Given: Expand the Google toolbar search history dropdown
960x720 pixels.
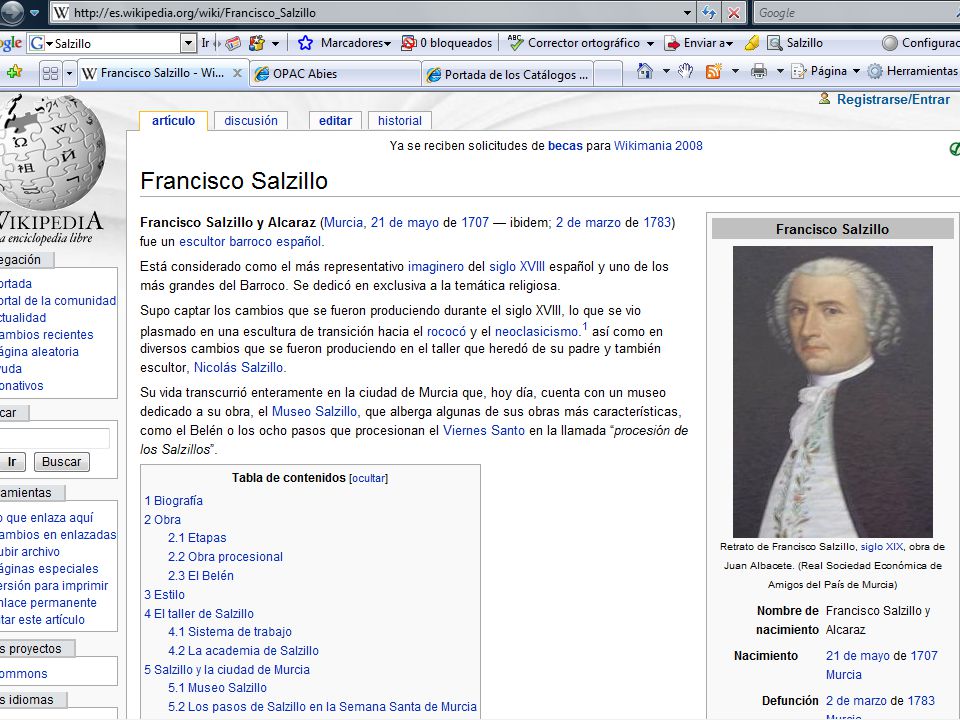Looking at the screenshot, I should coord(189,43).
